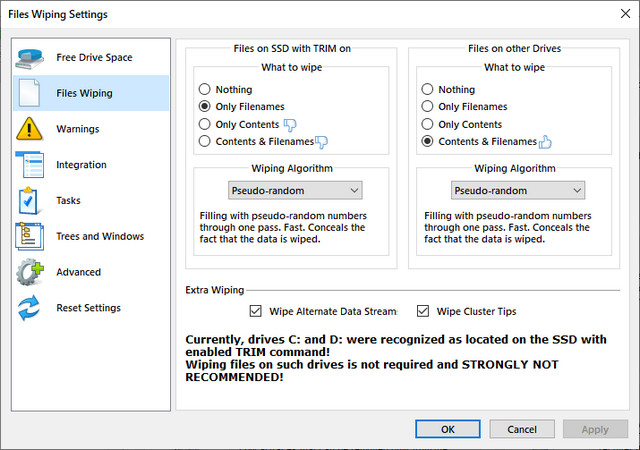
Task: Click the Tasks clipboard icon
Action: pyautogui.click(x=30, y=201)
